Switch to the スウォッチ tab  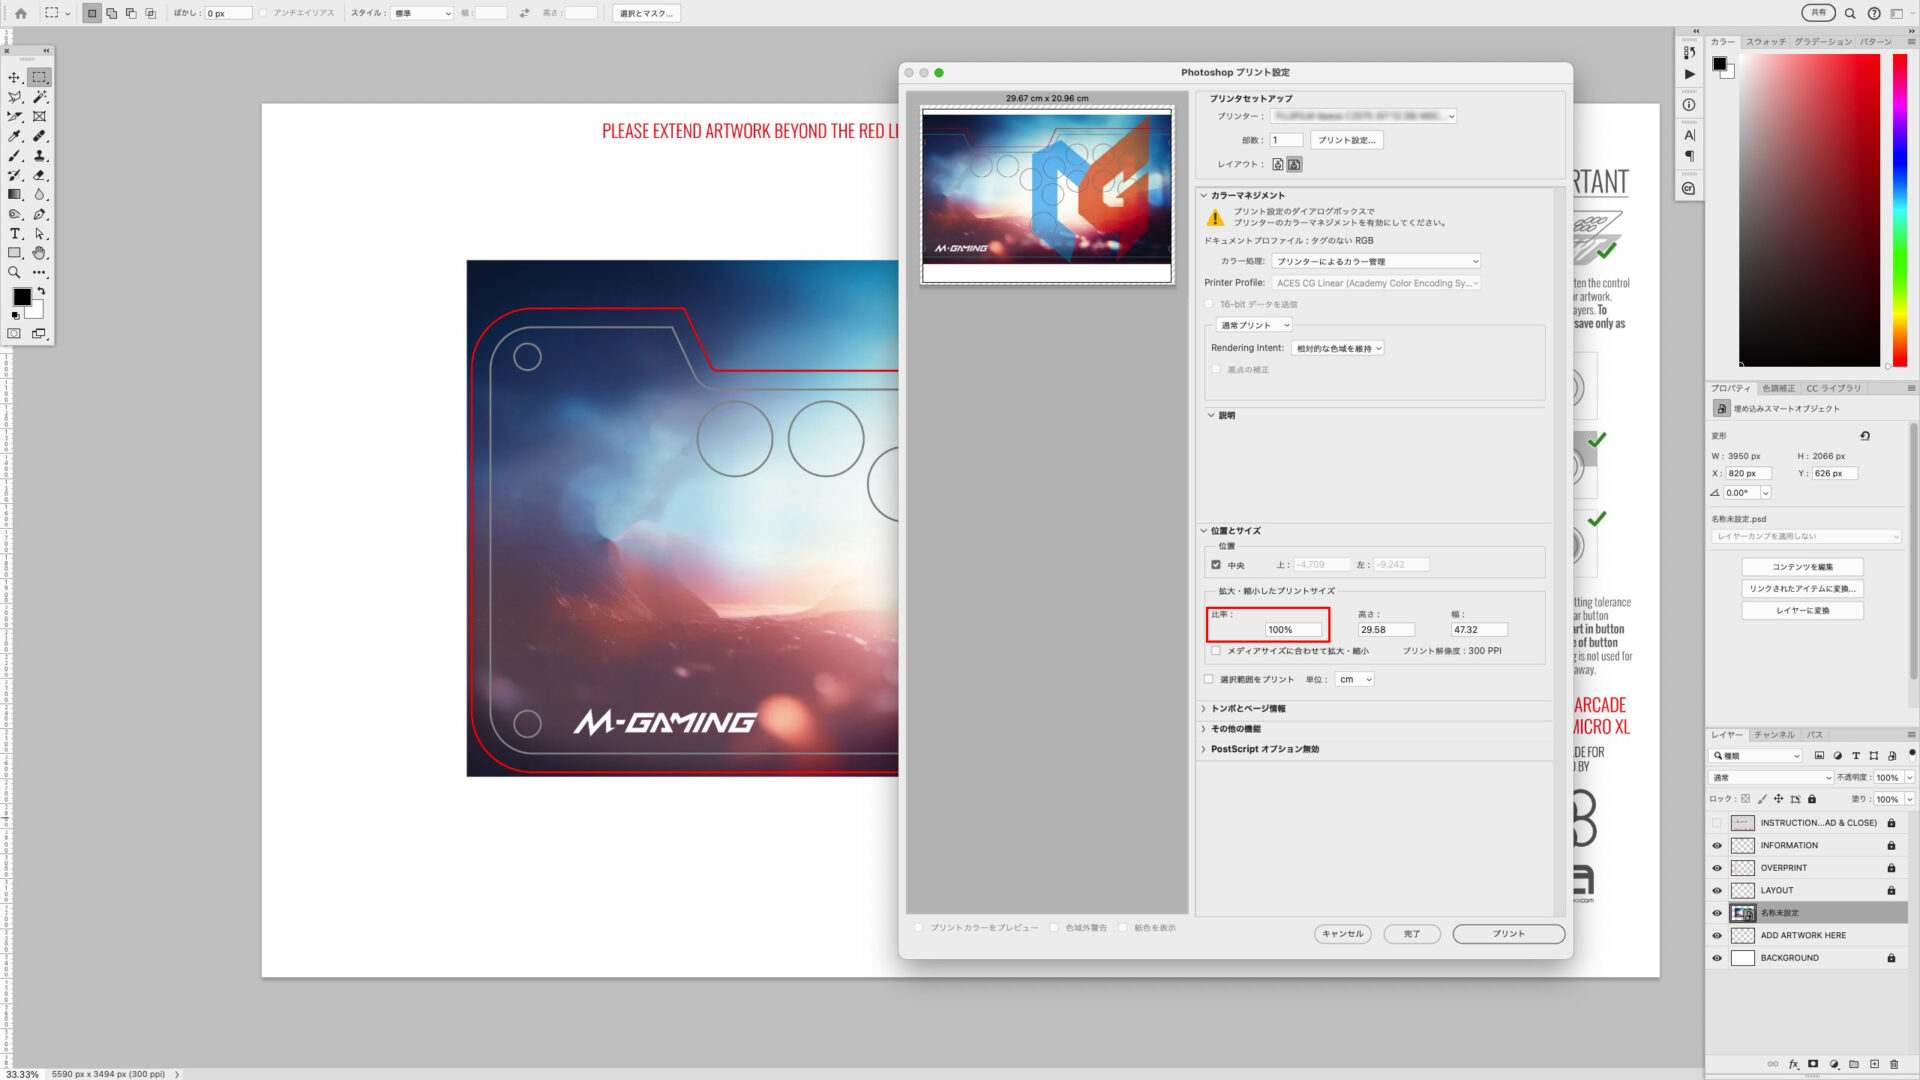click(1765, 42)
